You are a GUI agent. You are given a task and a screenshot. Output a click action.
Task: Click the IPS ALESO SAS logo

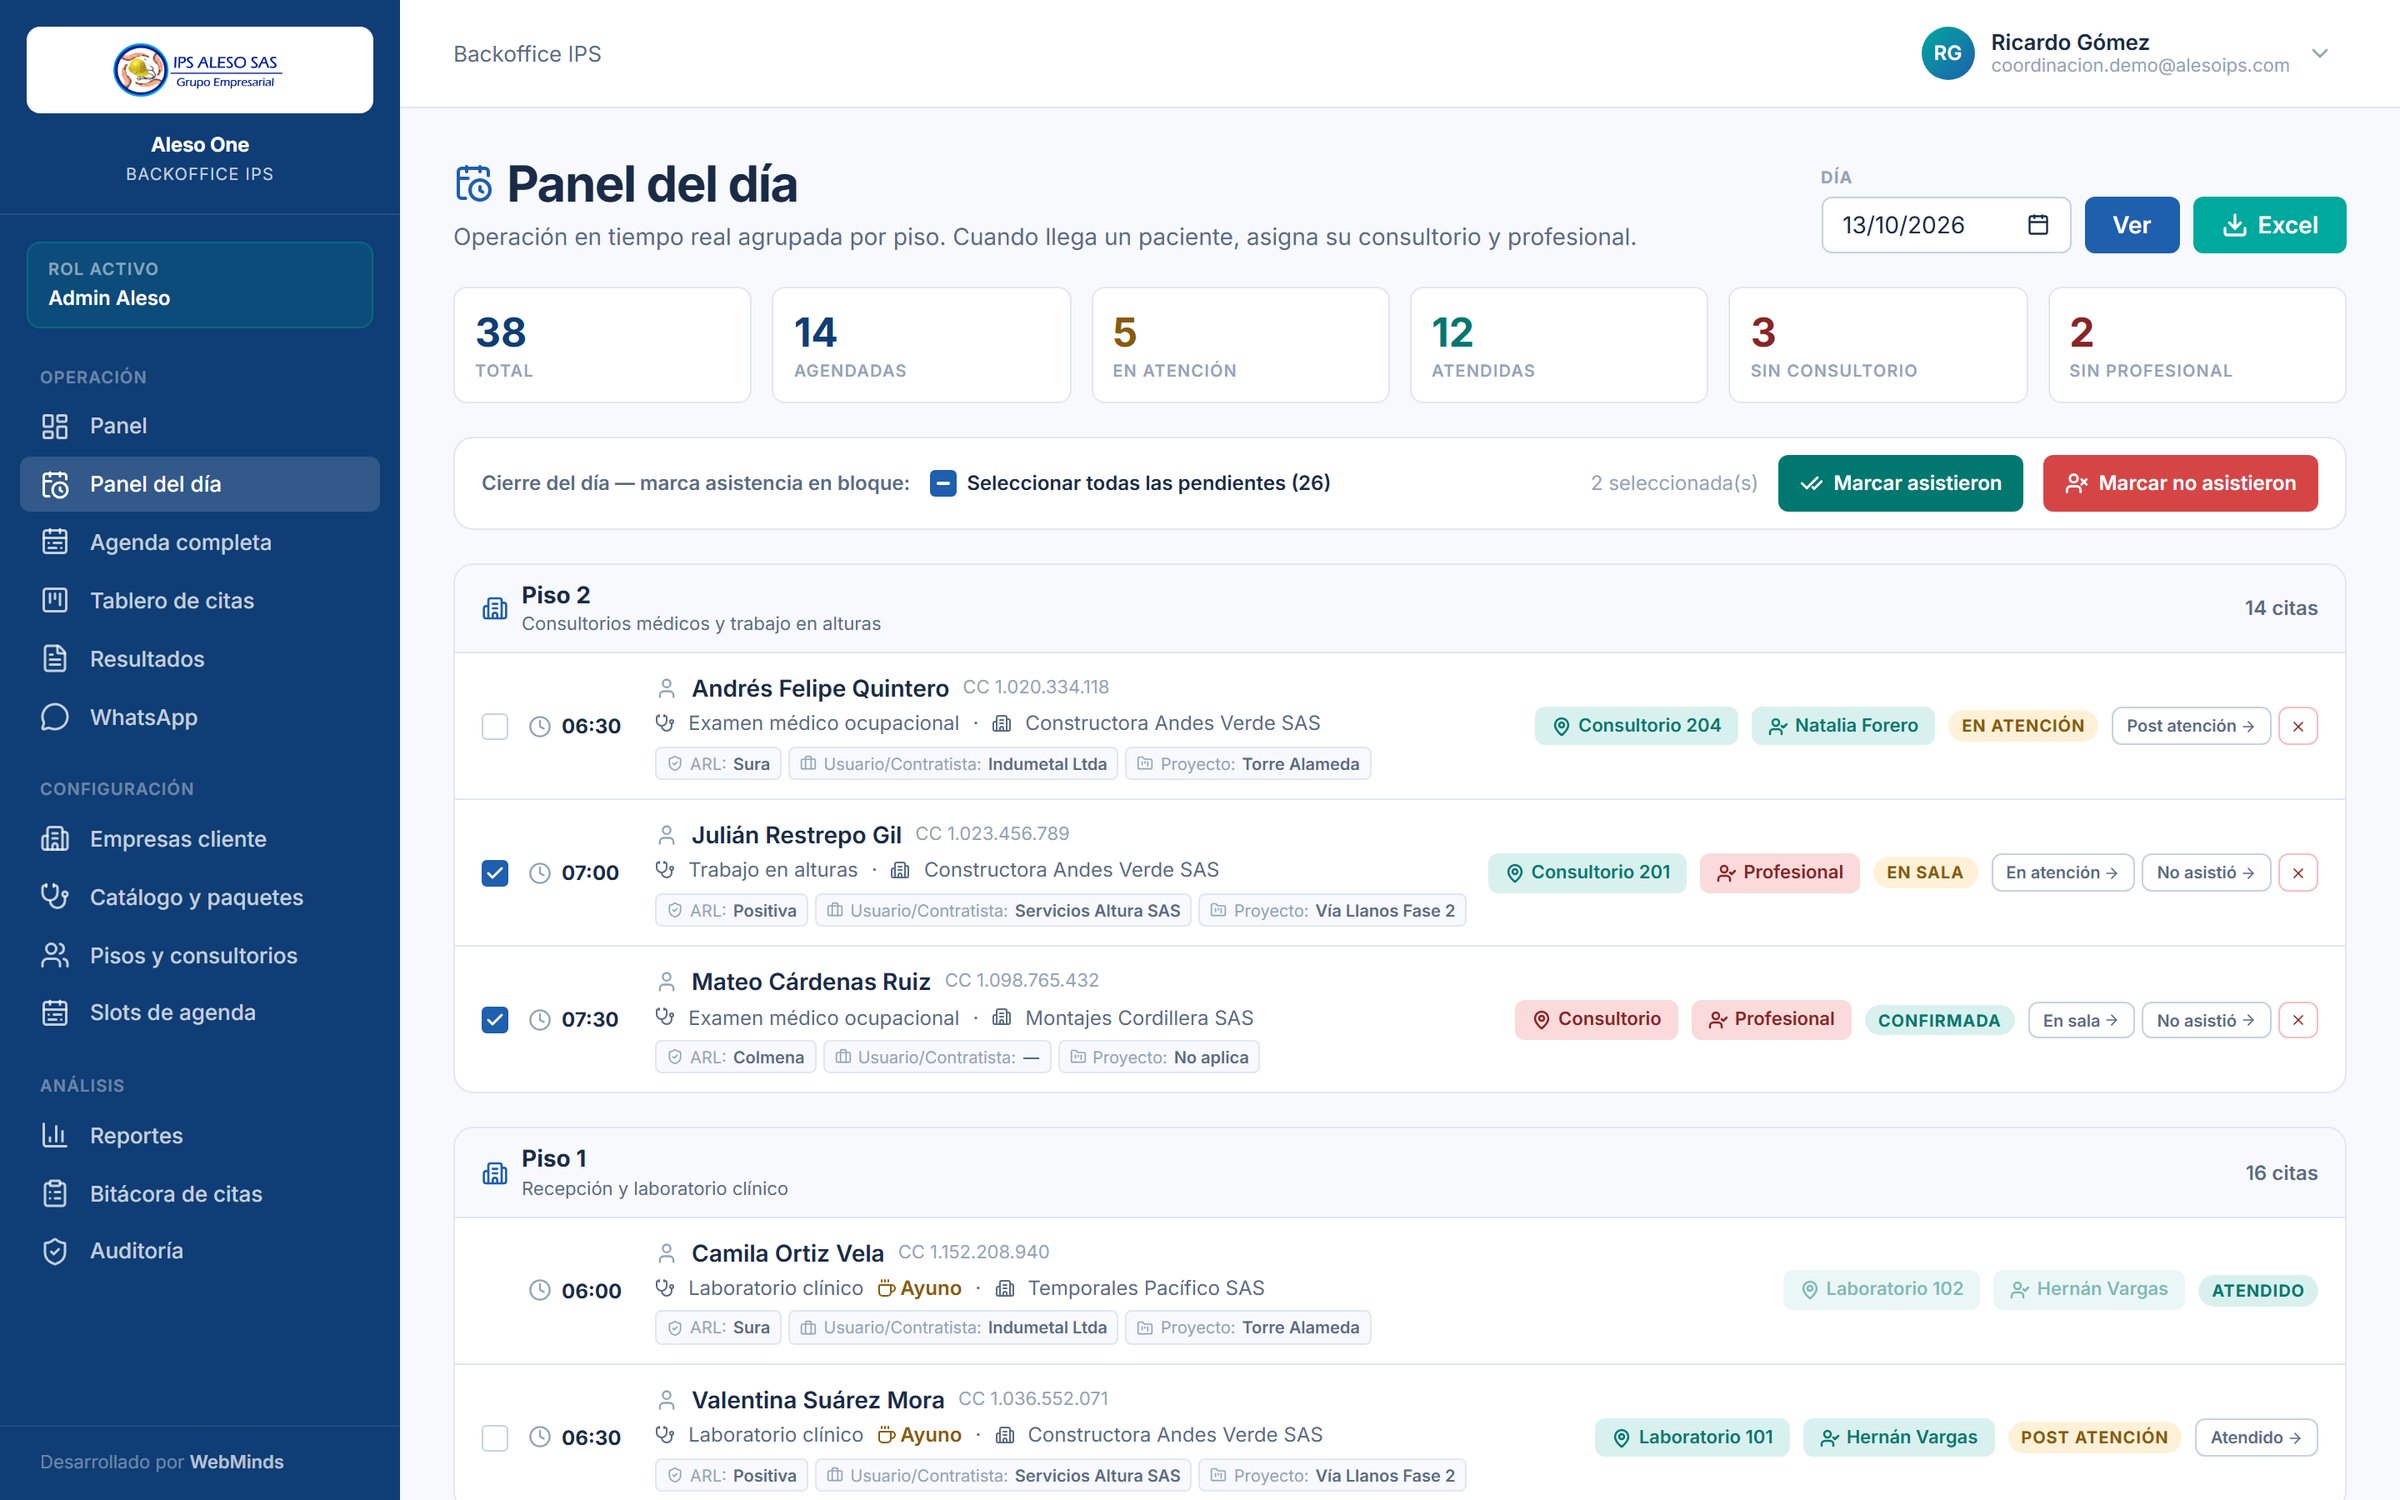pos(199,70)
